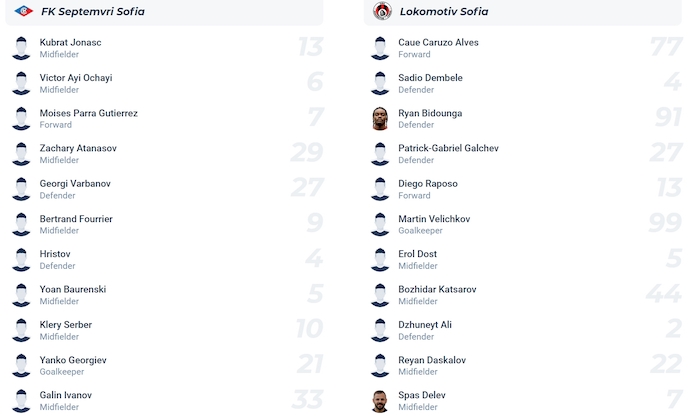Select player Patrick-Gabriel Galchev
Viewport: 690px width, 417px height.
coord(448,148)
